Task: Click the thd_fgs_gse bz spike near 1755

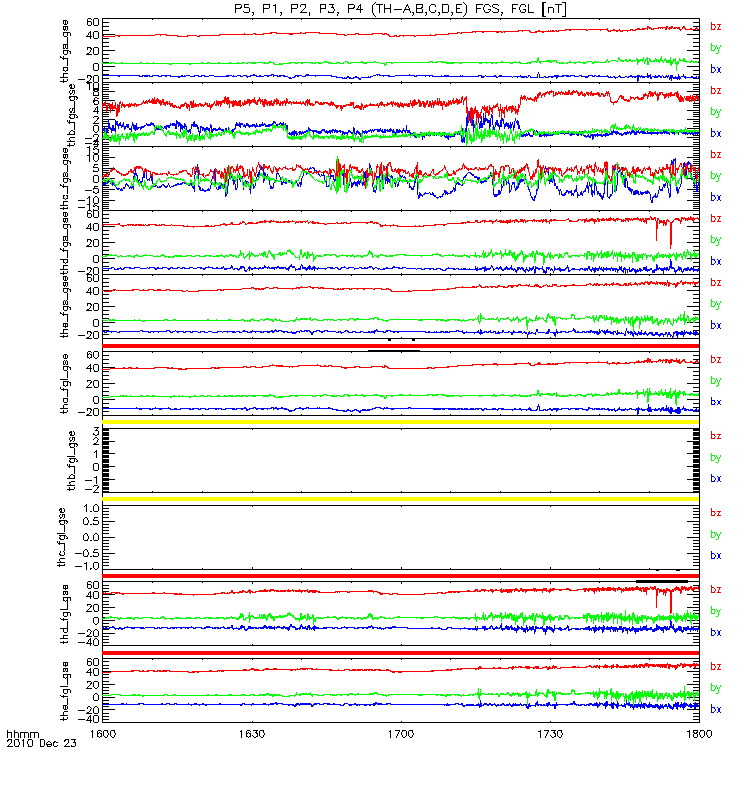Action: coord(670,236)
